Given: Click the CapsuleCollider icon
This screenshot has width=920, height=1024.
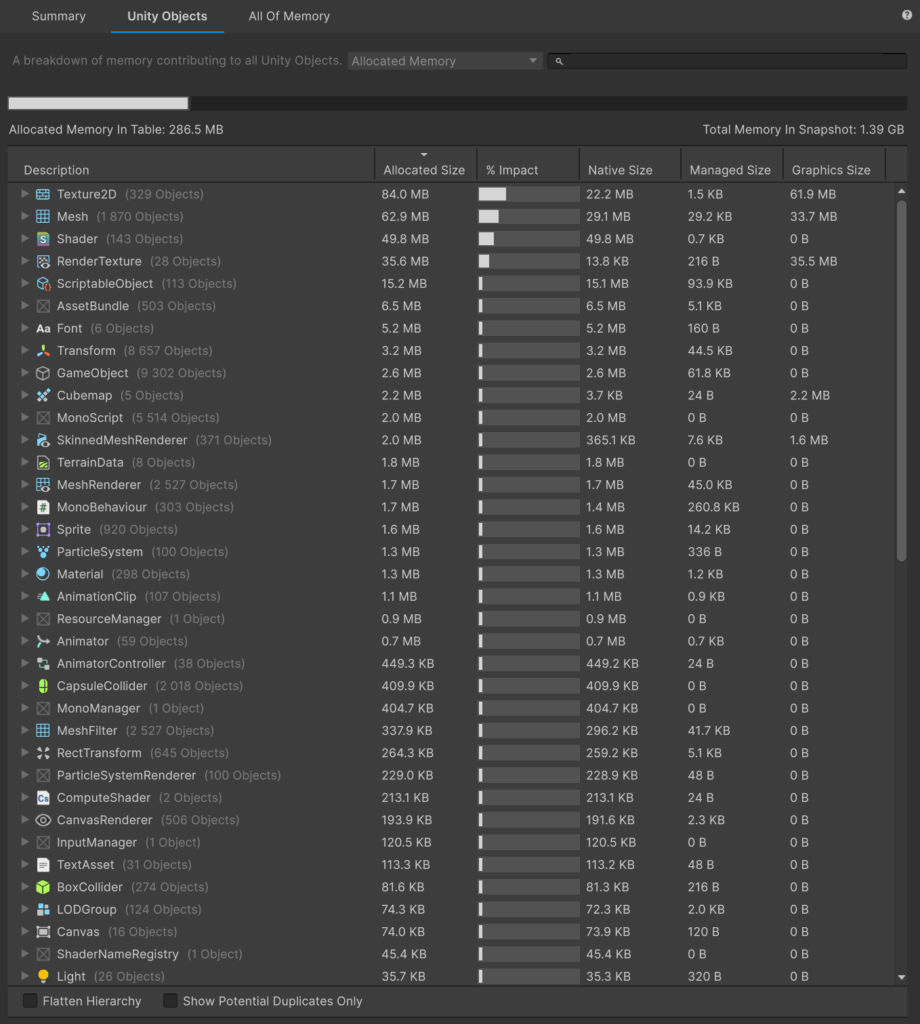Looking at the screenshot, I should pos(43,686).
